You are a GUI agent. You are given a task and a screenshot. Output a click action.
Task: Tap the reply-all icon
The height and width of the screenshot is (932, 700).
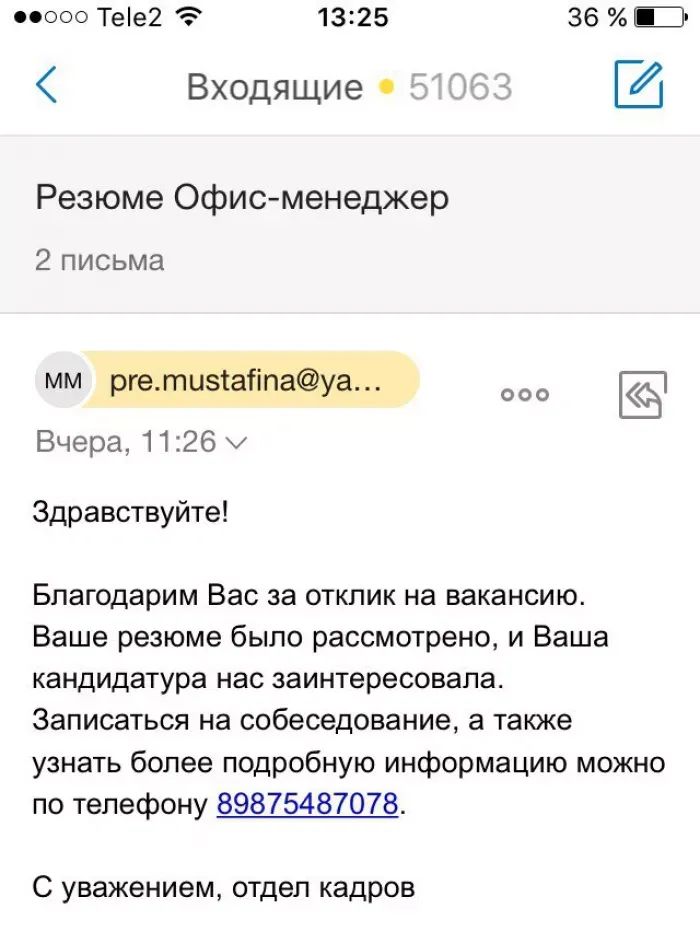click(643, 395)
